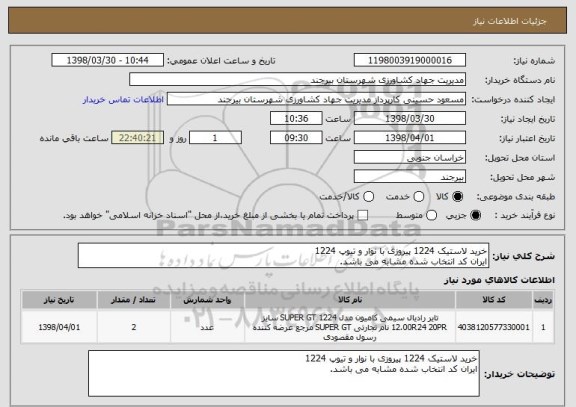The width and height of the screenshot is (576, 407).
Task: Click the 10:36 creation time field
Action: point(296,119)
